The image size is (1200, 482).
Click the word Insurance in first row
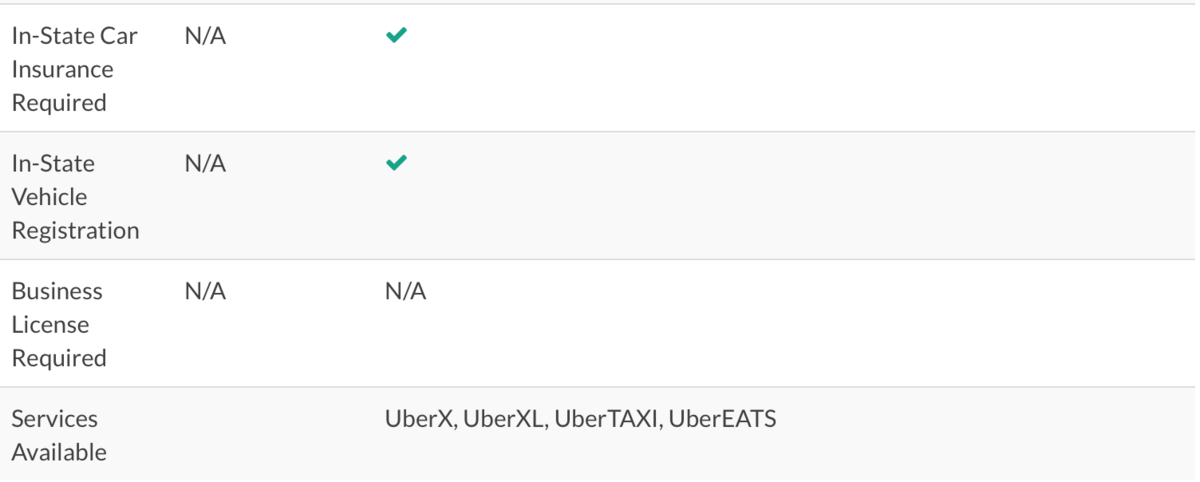(62, 69)
